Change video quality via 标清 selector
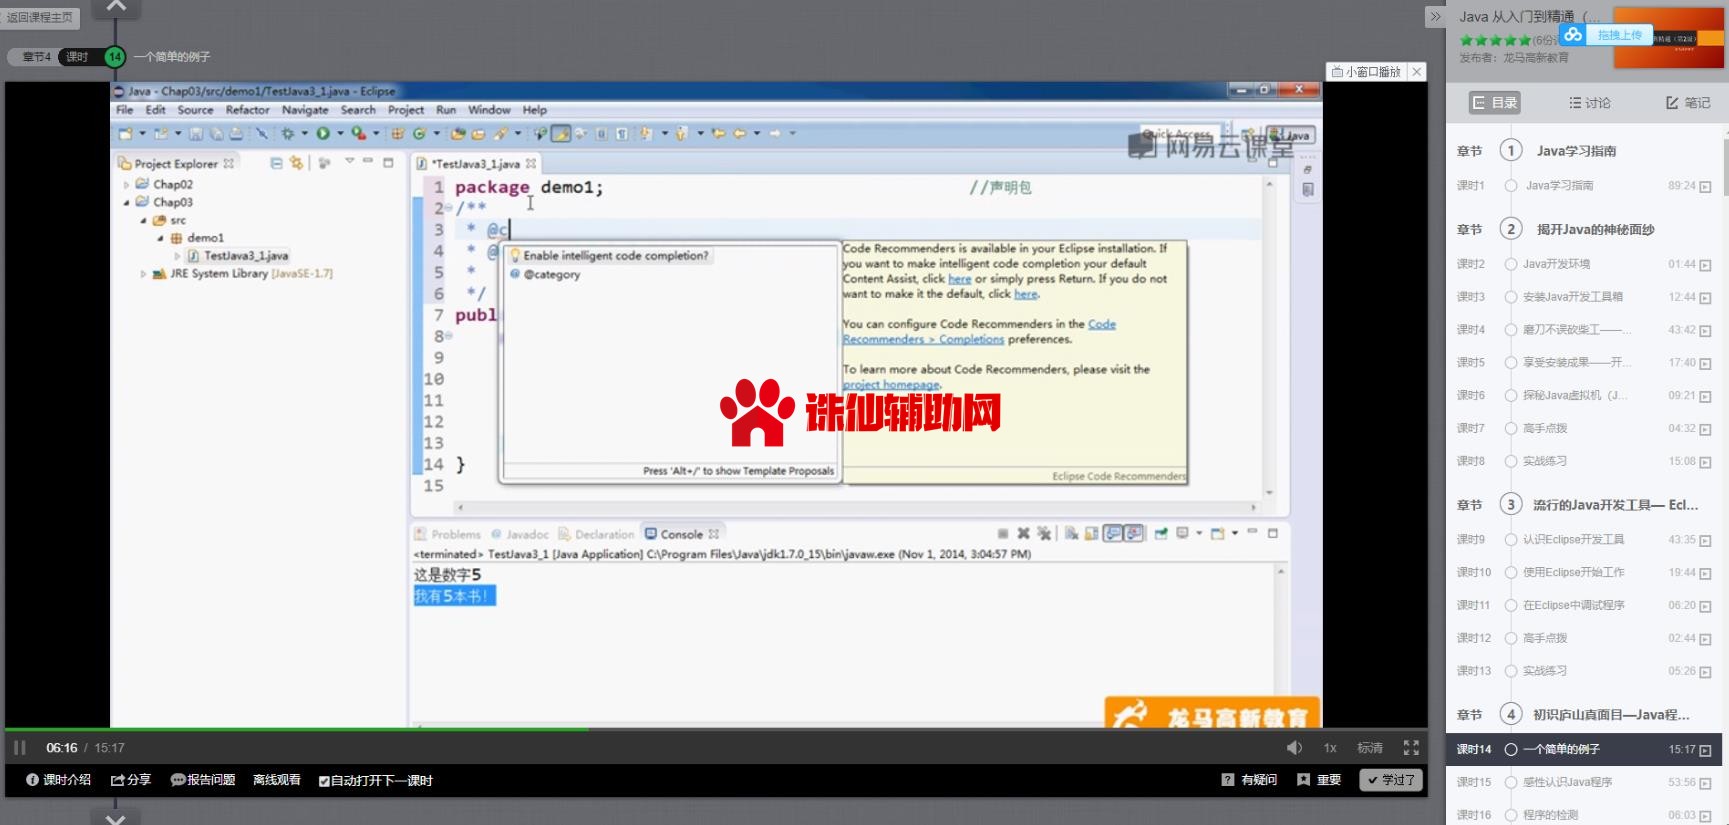This screenshot has height=825, width=1729. [x=1369, y=748]
